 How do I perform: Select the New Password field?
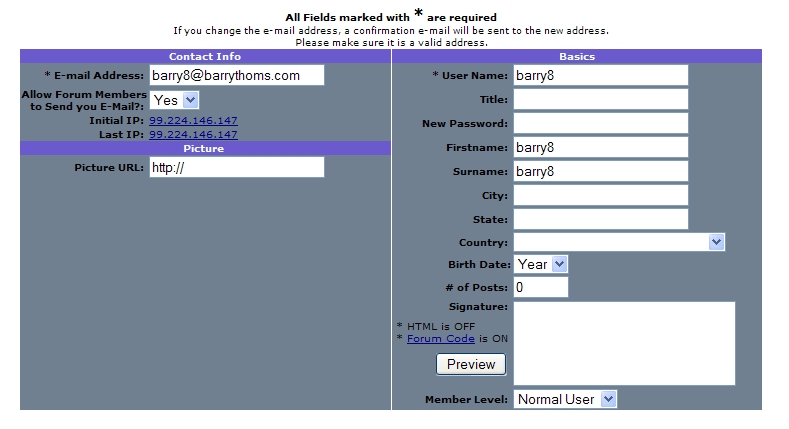[x=601, y=123]
